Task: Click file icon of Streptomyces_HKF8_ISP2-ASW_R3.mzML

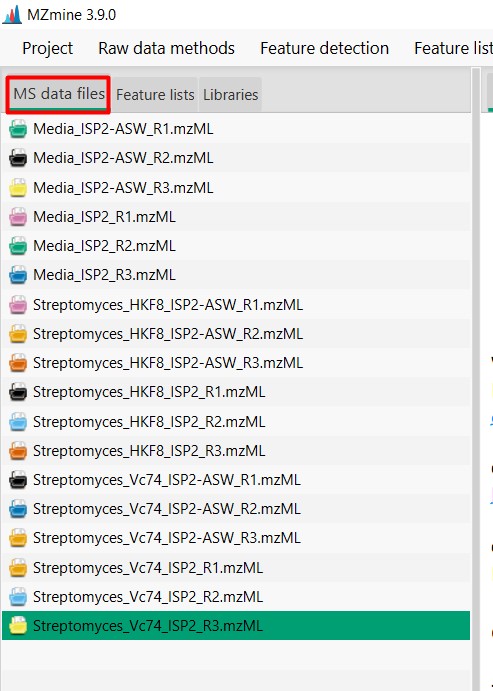Action: [x=18, y=363]
